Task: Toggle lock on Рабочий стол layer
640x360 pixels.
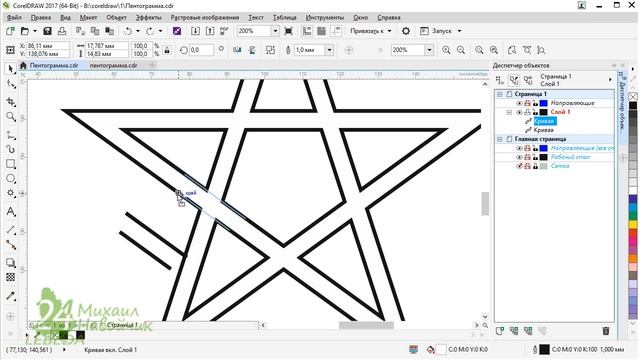Action: pos(535,157)
